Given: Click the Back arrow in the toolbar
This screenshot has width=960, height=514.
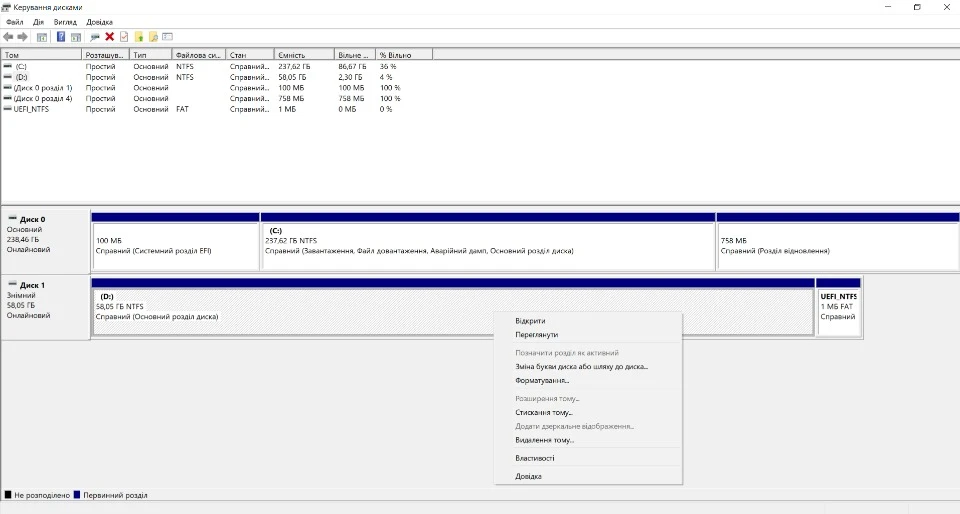Looking at the screenshot, I should (8, 37).
